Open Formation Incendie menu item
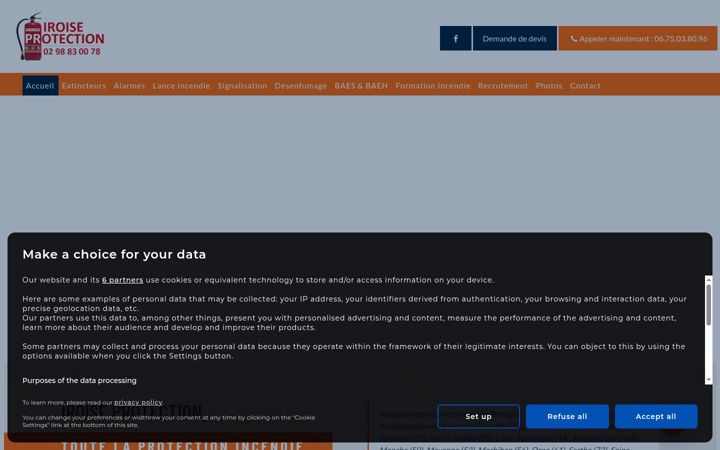 click(x=433, y=85)
